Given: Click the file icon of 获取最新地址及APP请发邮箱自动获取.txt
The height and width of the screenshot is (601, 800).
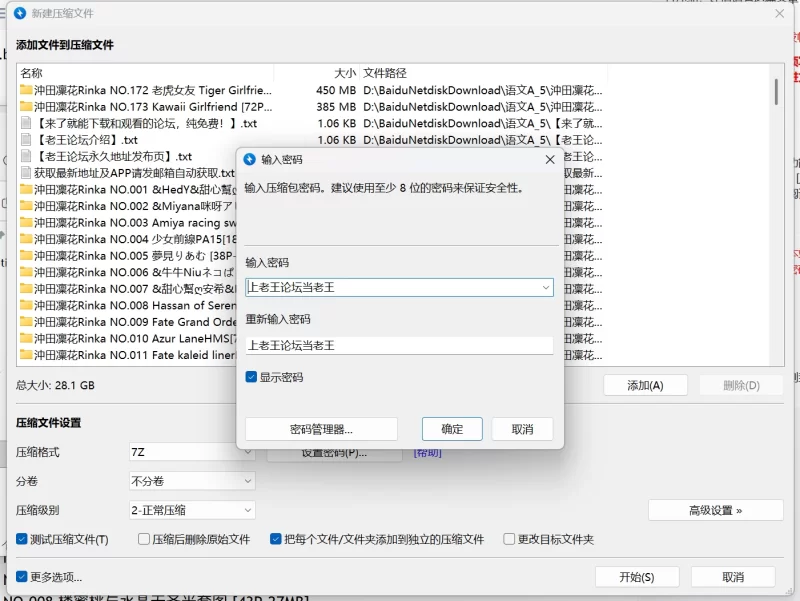Looking at the screenshot, I should 26,173.
